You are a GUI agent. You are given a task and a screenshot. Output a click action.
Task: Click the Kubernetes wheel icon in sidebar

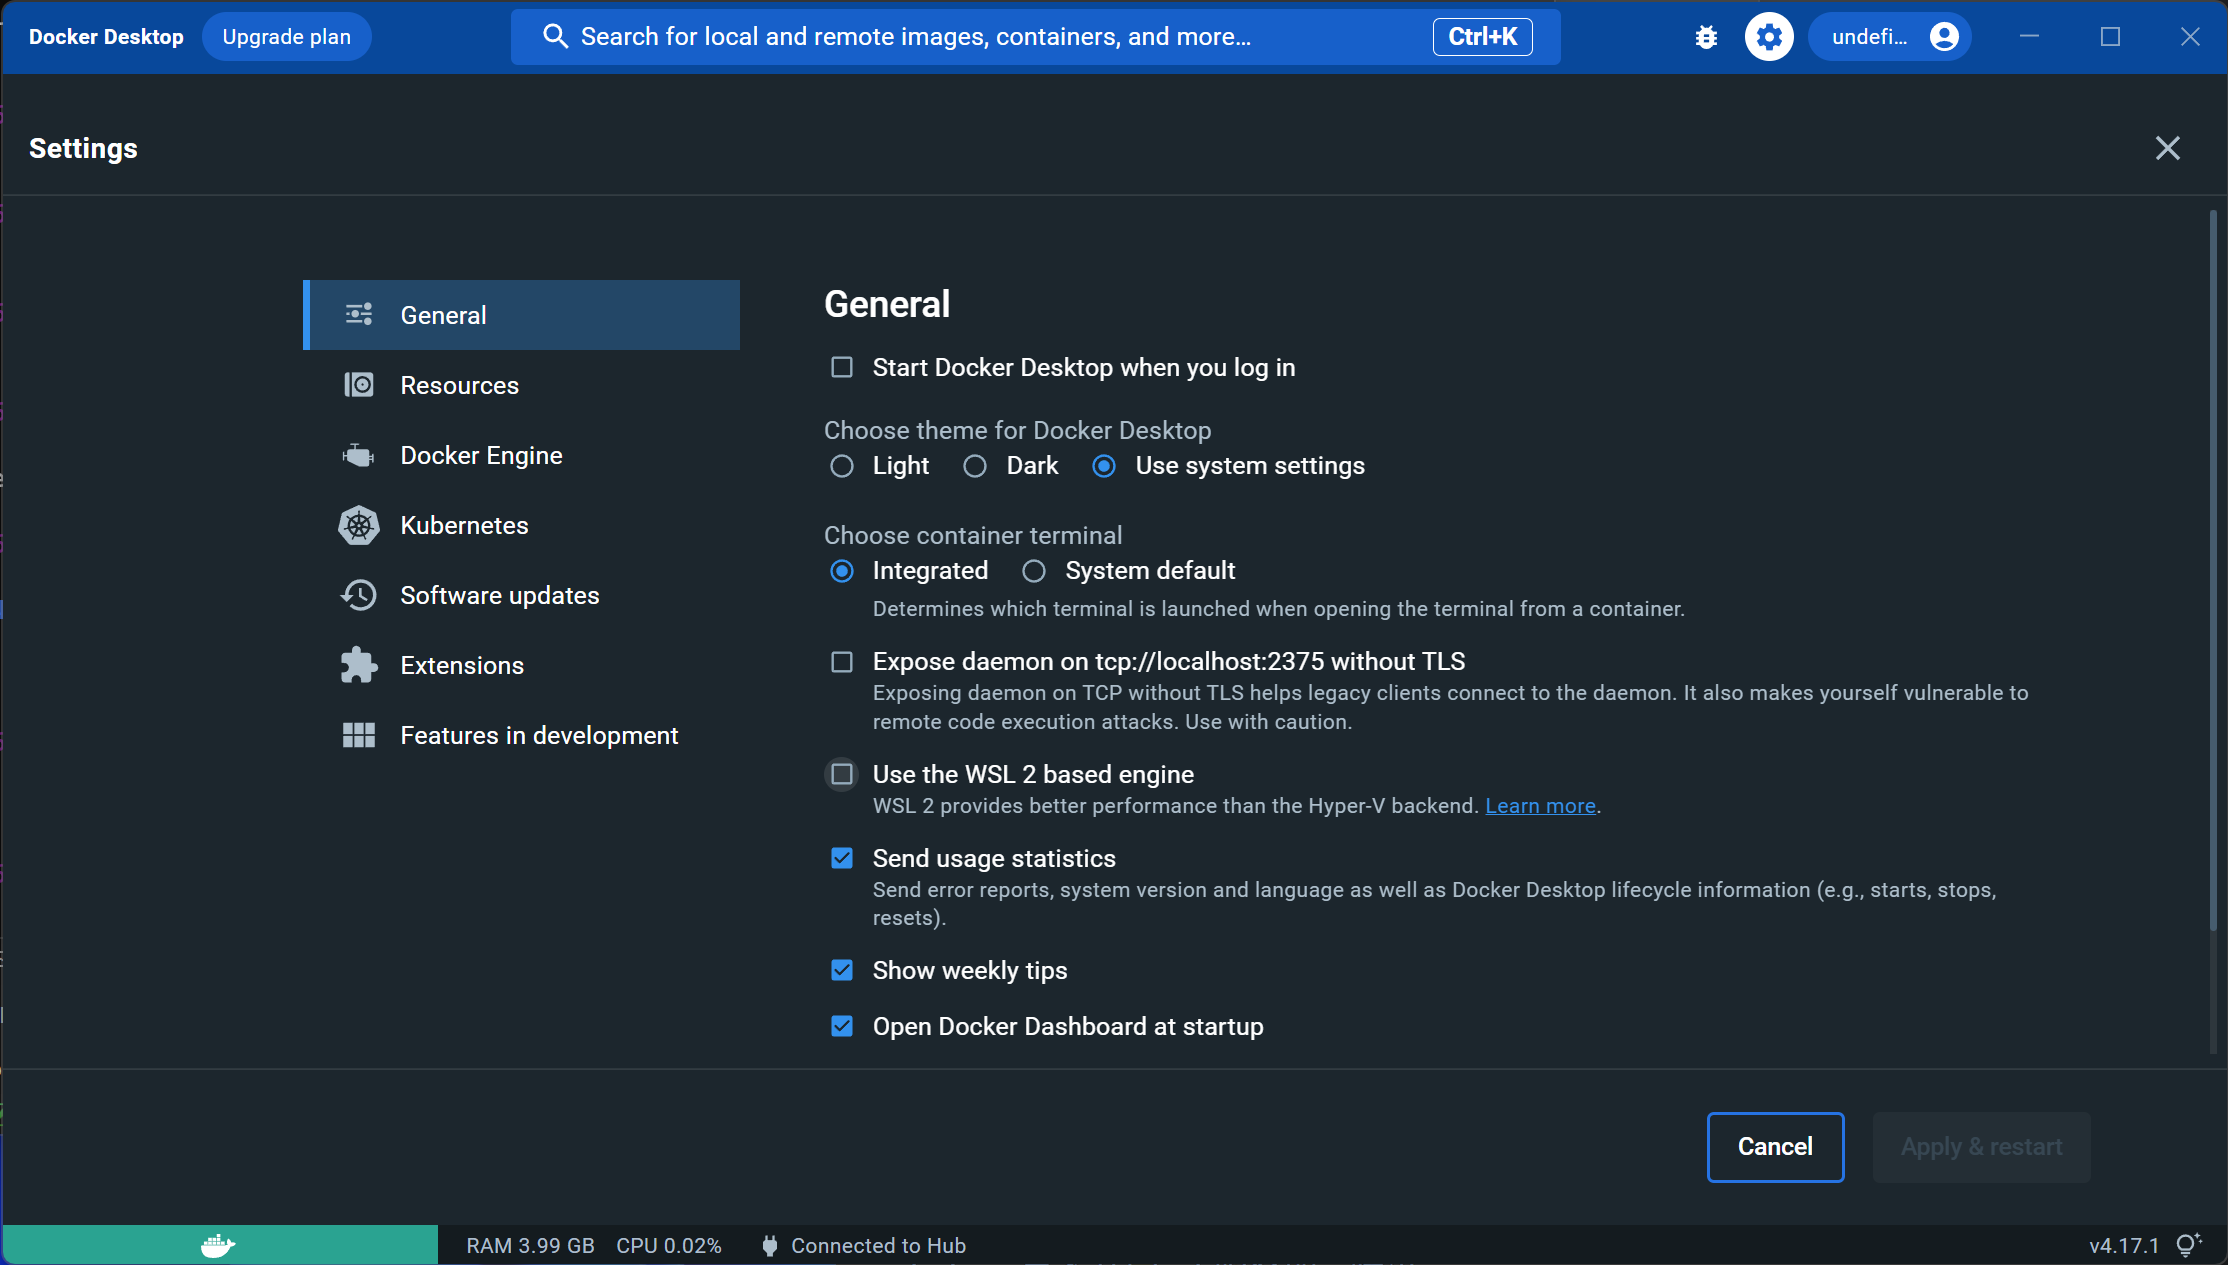358,525
